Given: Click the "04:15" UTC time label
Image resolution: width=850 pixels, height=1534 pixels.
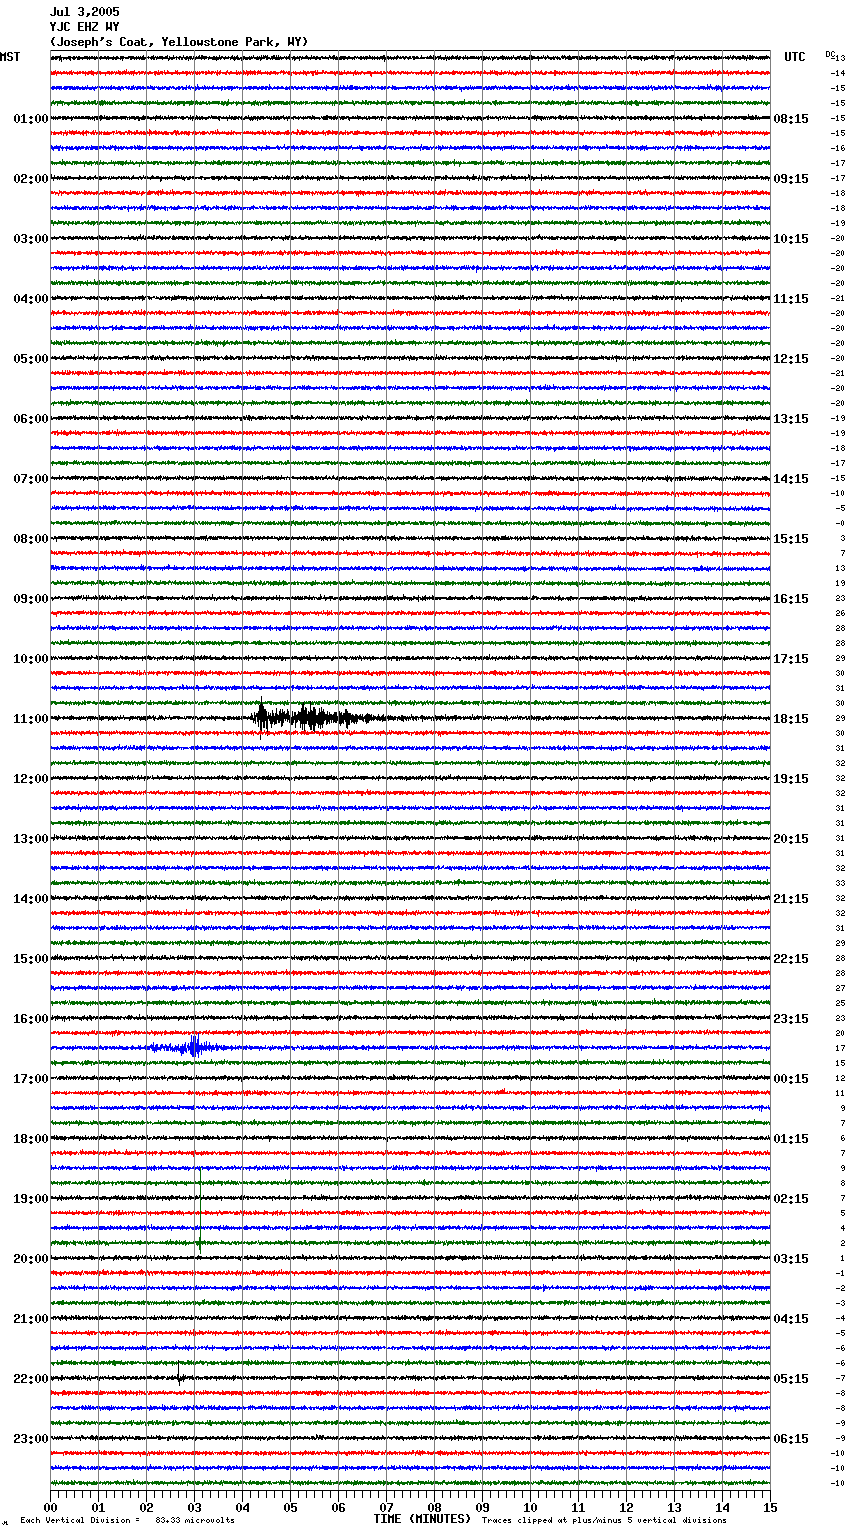Looking at the screenshot, I should coord(791,1319).
